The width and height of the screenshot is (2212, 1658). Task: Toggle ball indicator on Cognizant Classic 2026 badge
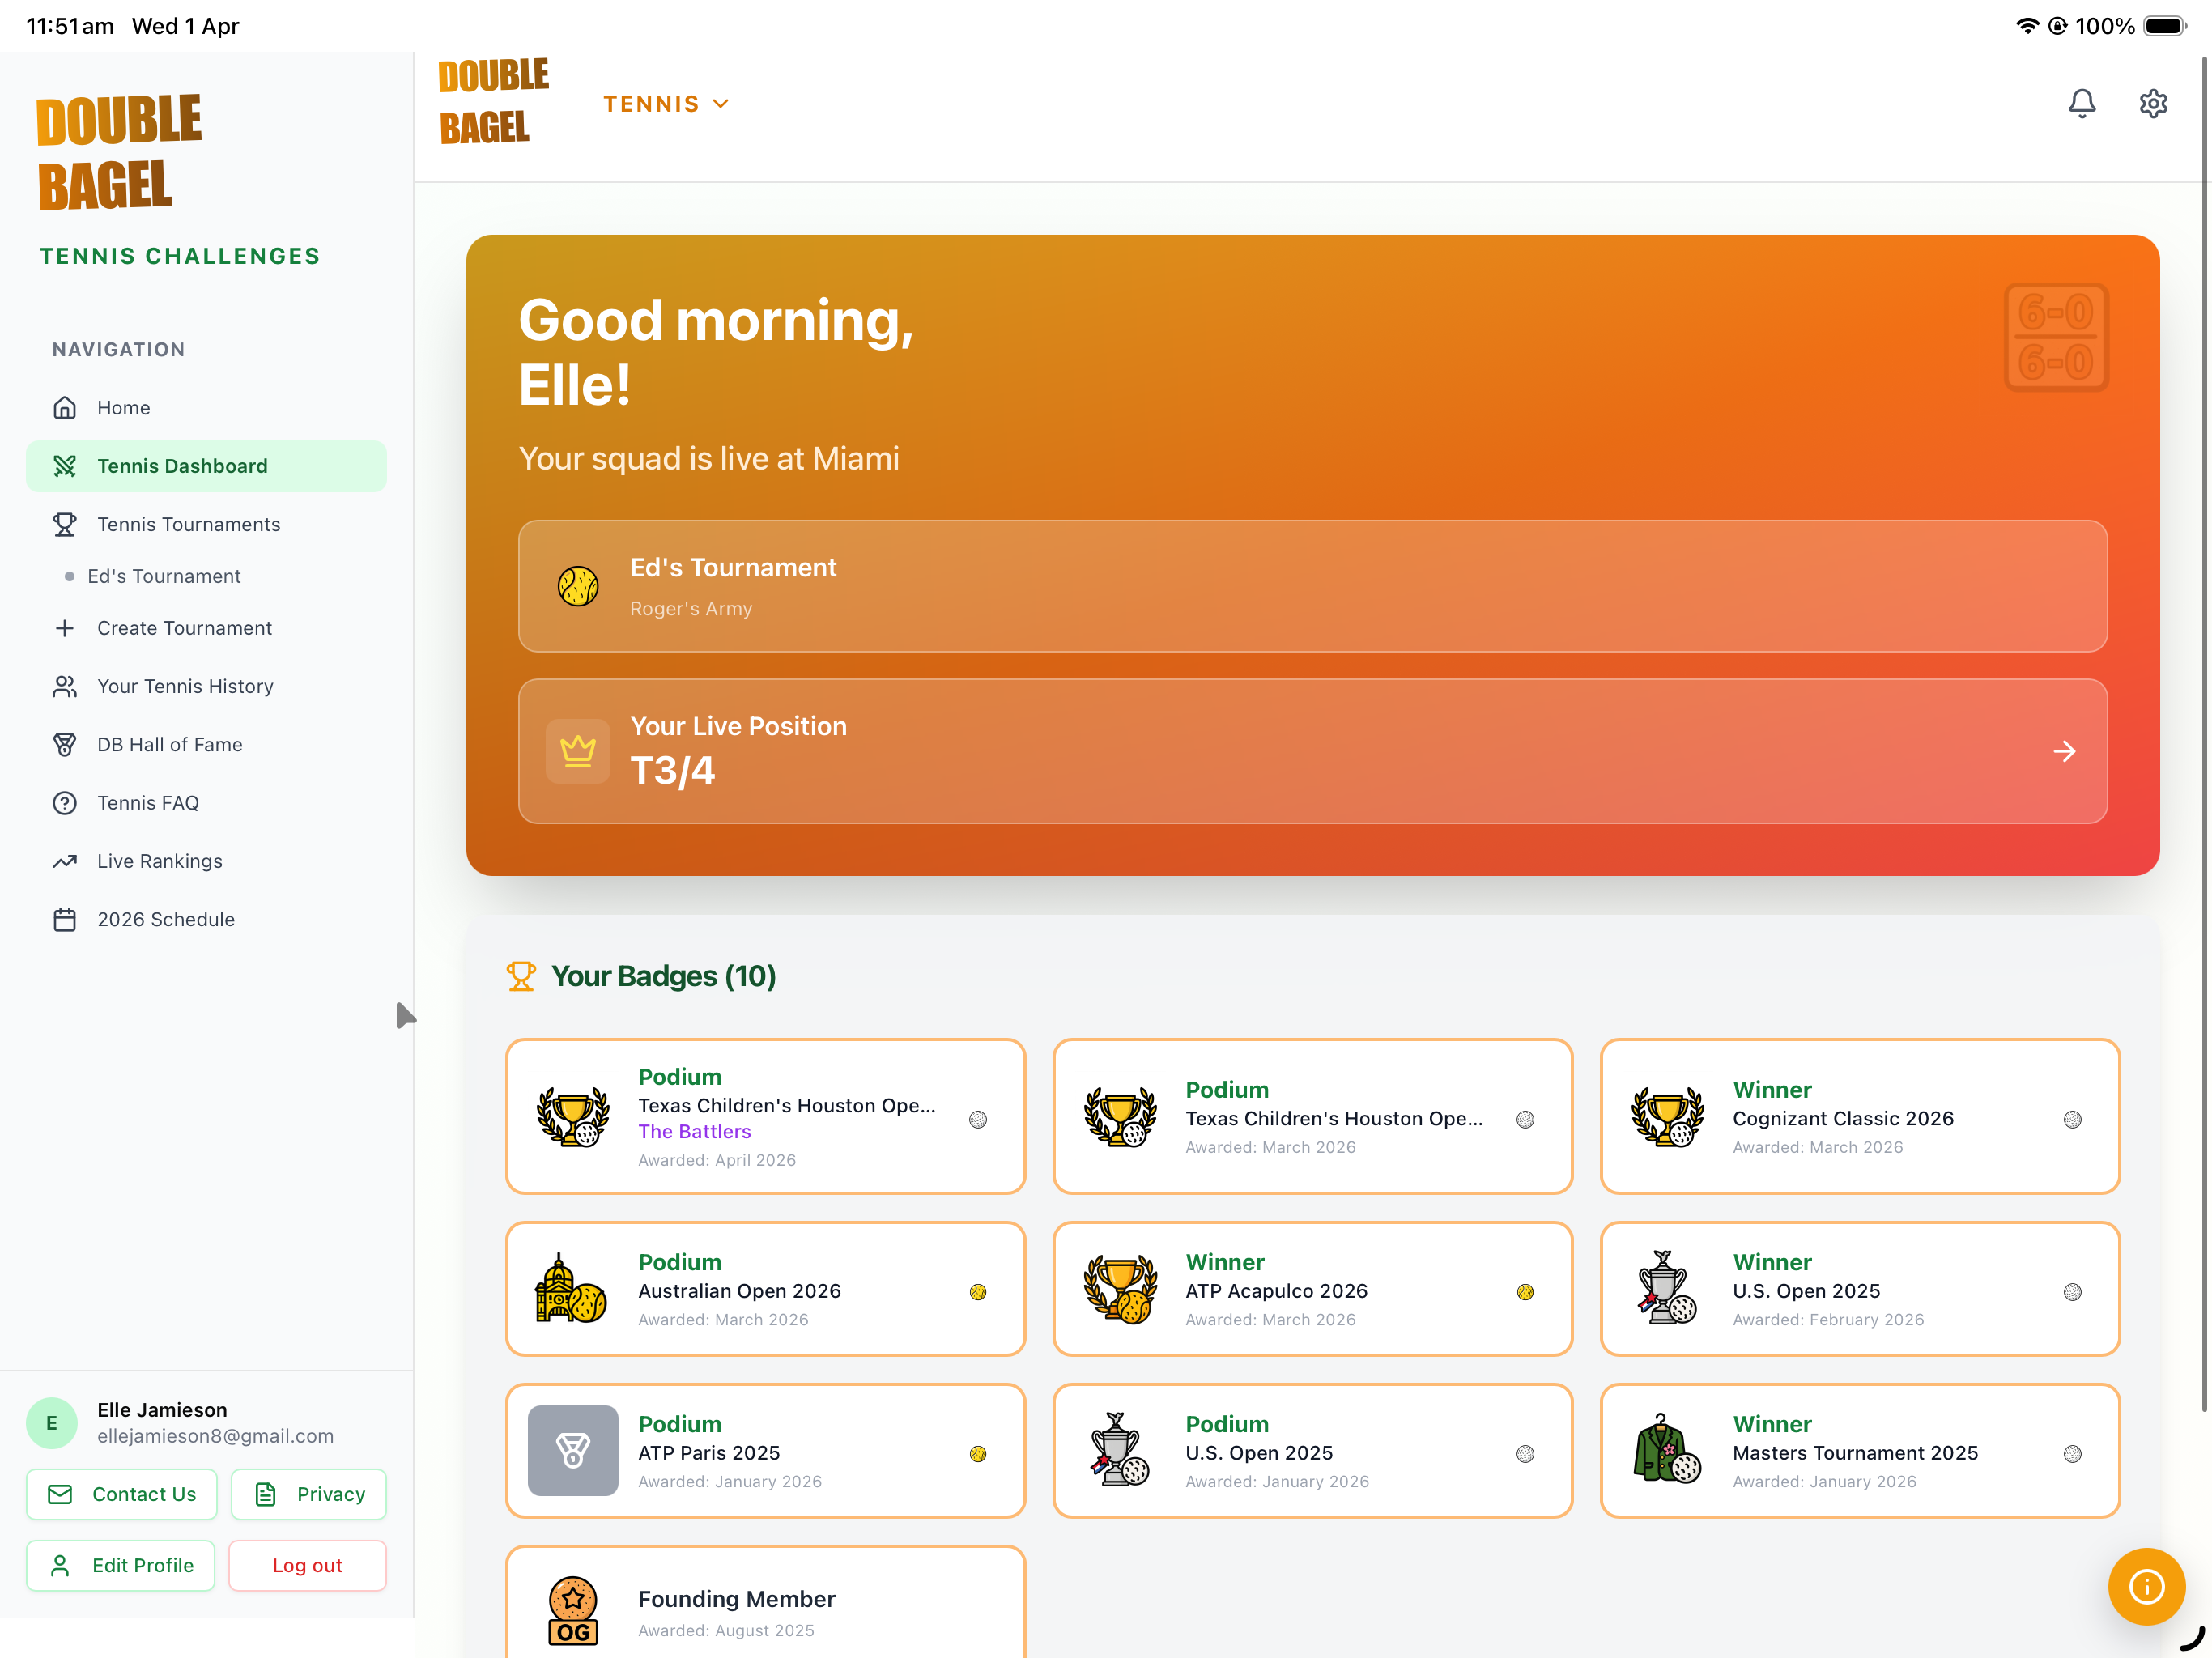2072,1119
